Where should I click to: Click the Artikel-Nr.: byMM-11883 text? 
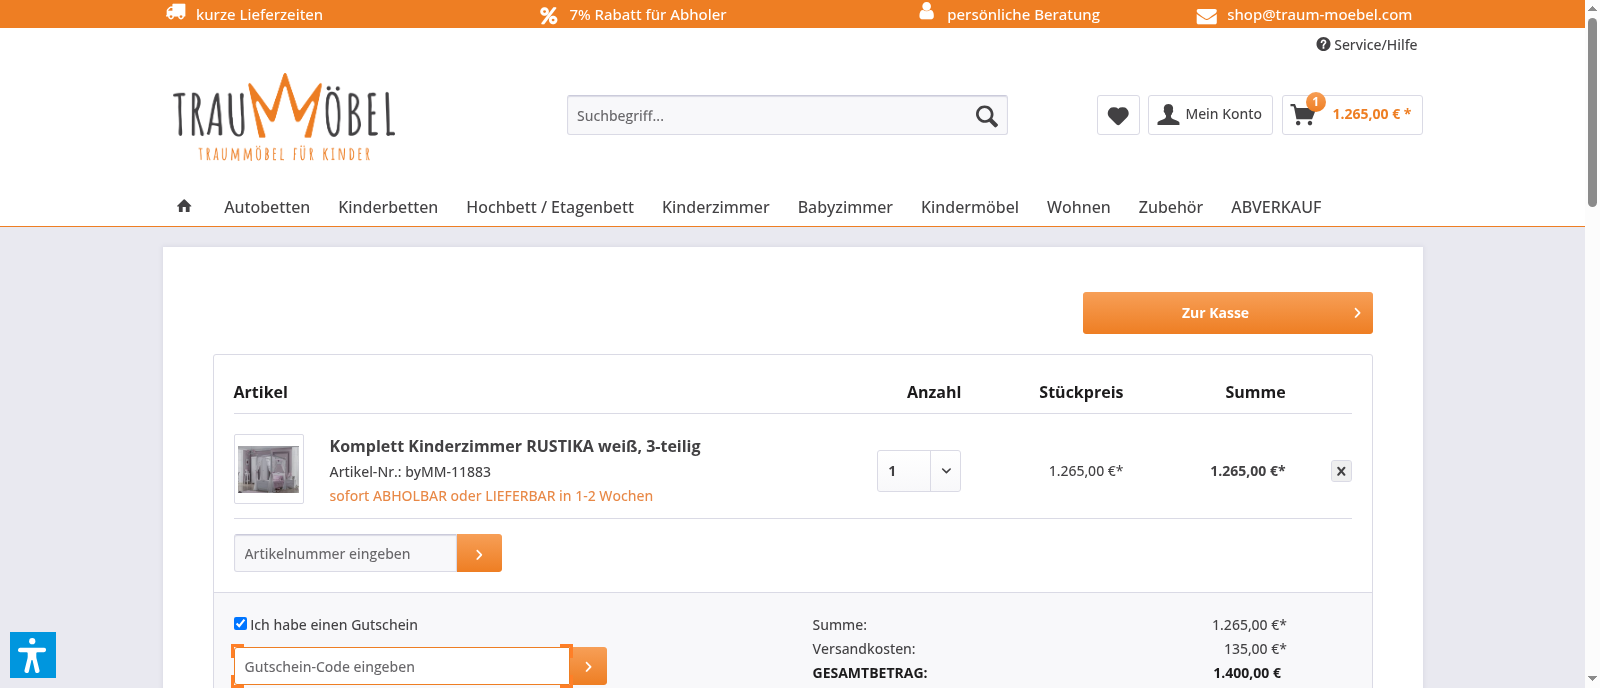410,472
